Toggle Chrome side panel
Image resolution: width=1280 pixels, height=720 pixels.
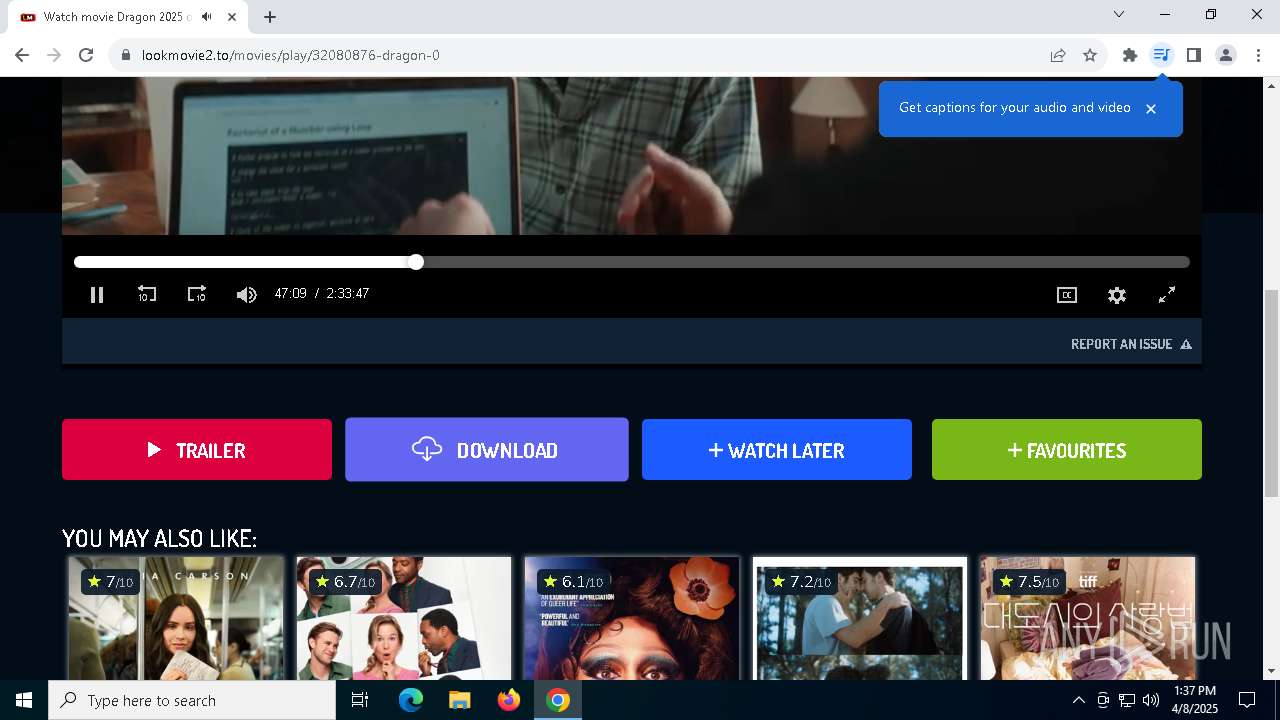1194,55
